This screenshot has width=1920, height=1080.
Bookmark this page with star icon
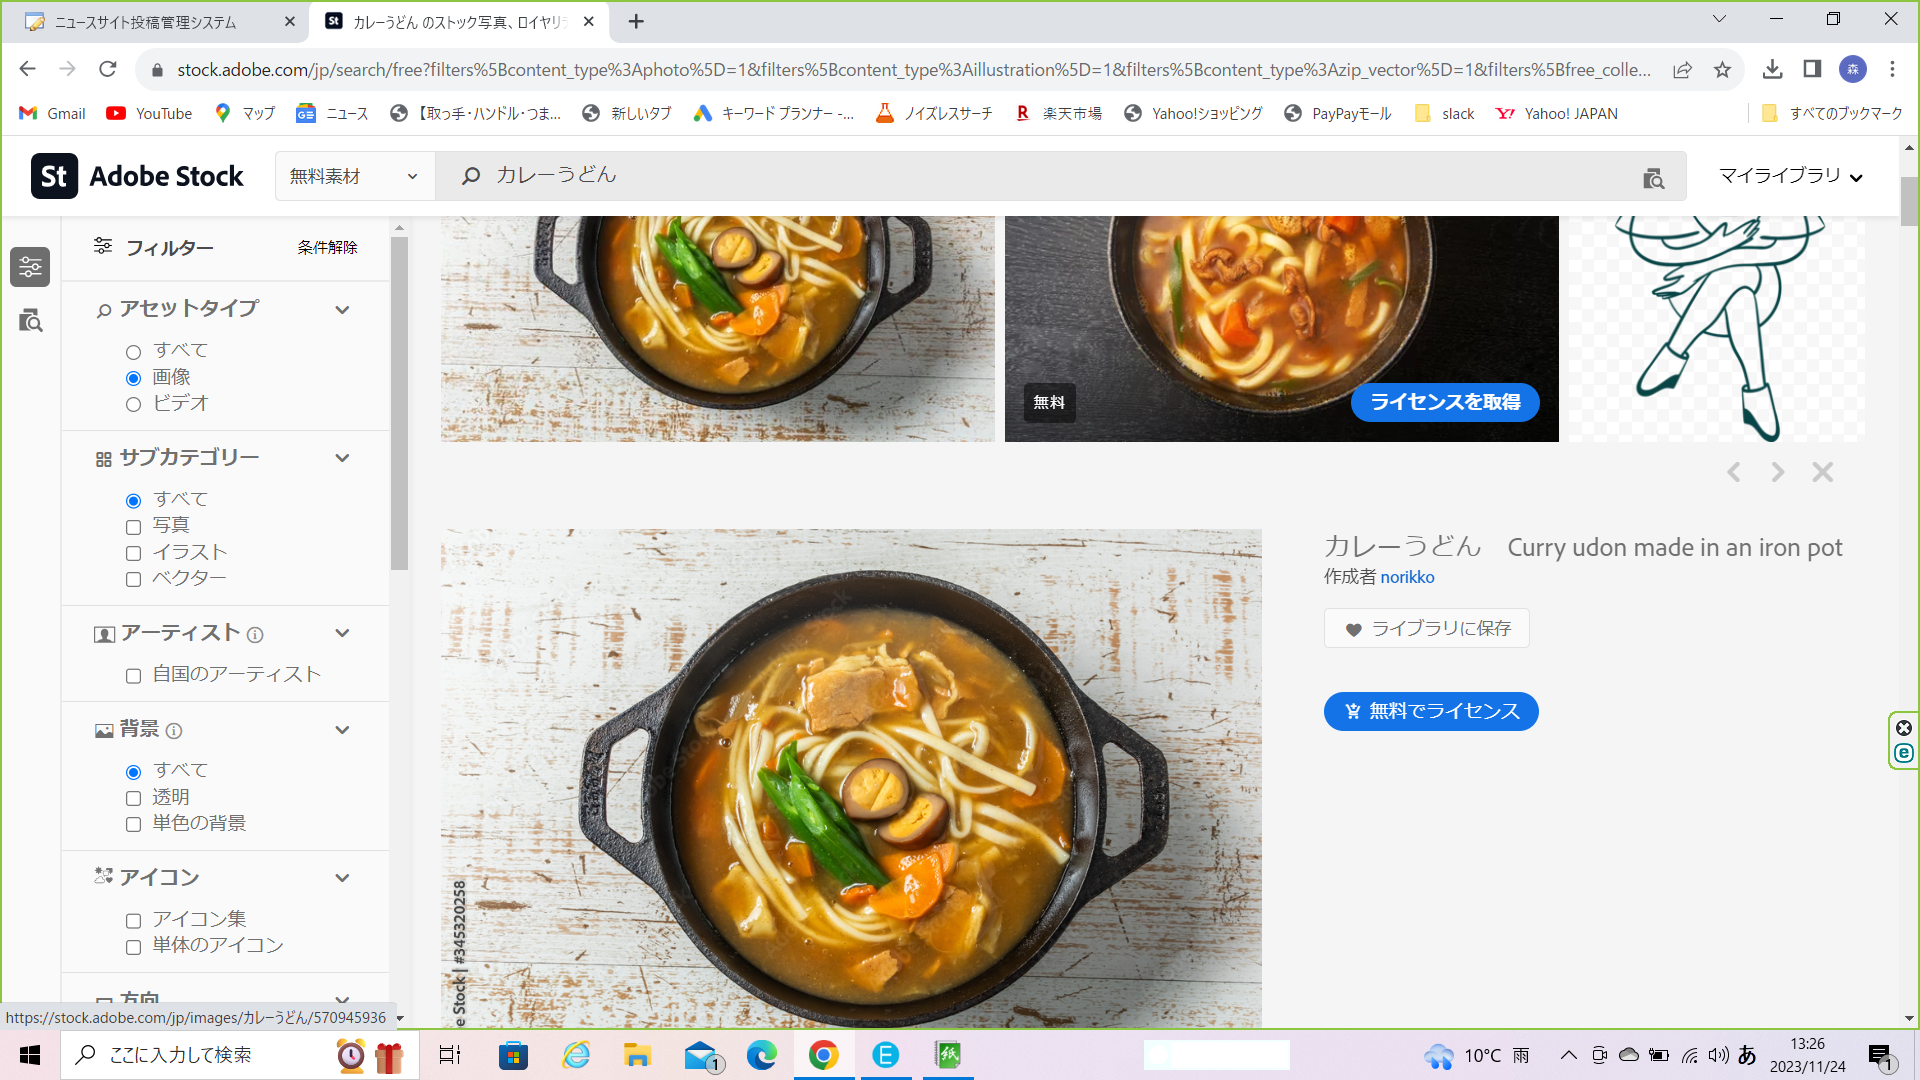pos(1722,69)
